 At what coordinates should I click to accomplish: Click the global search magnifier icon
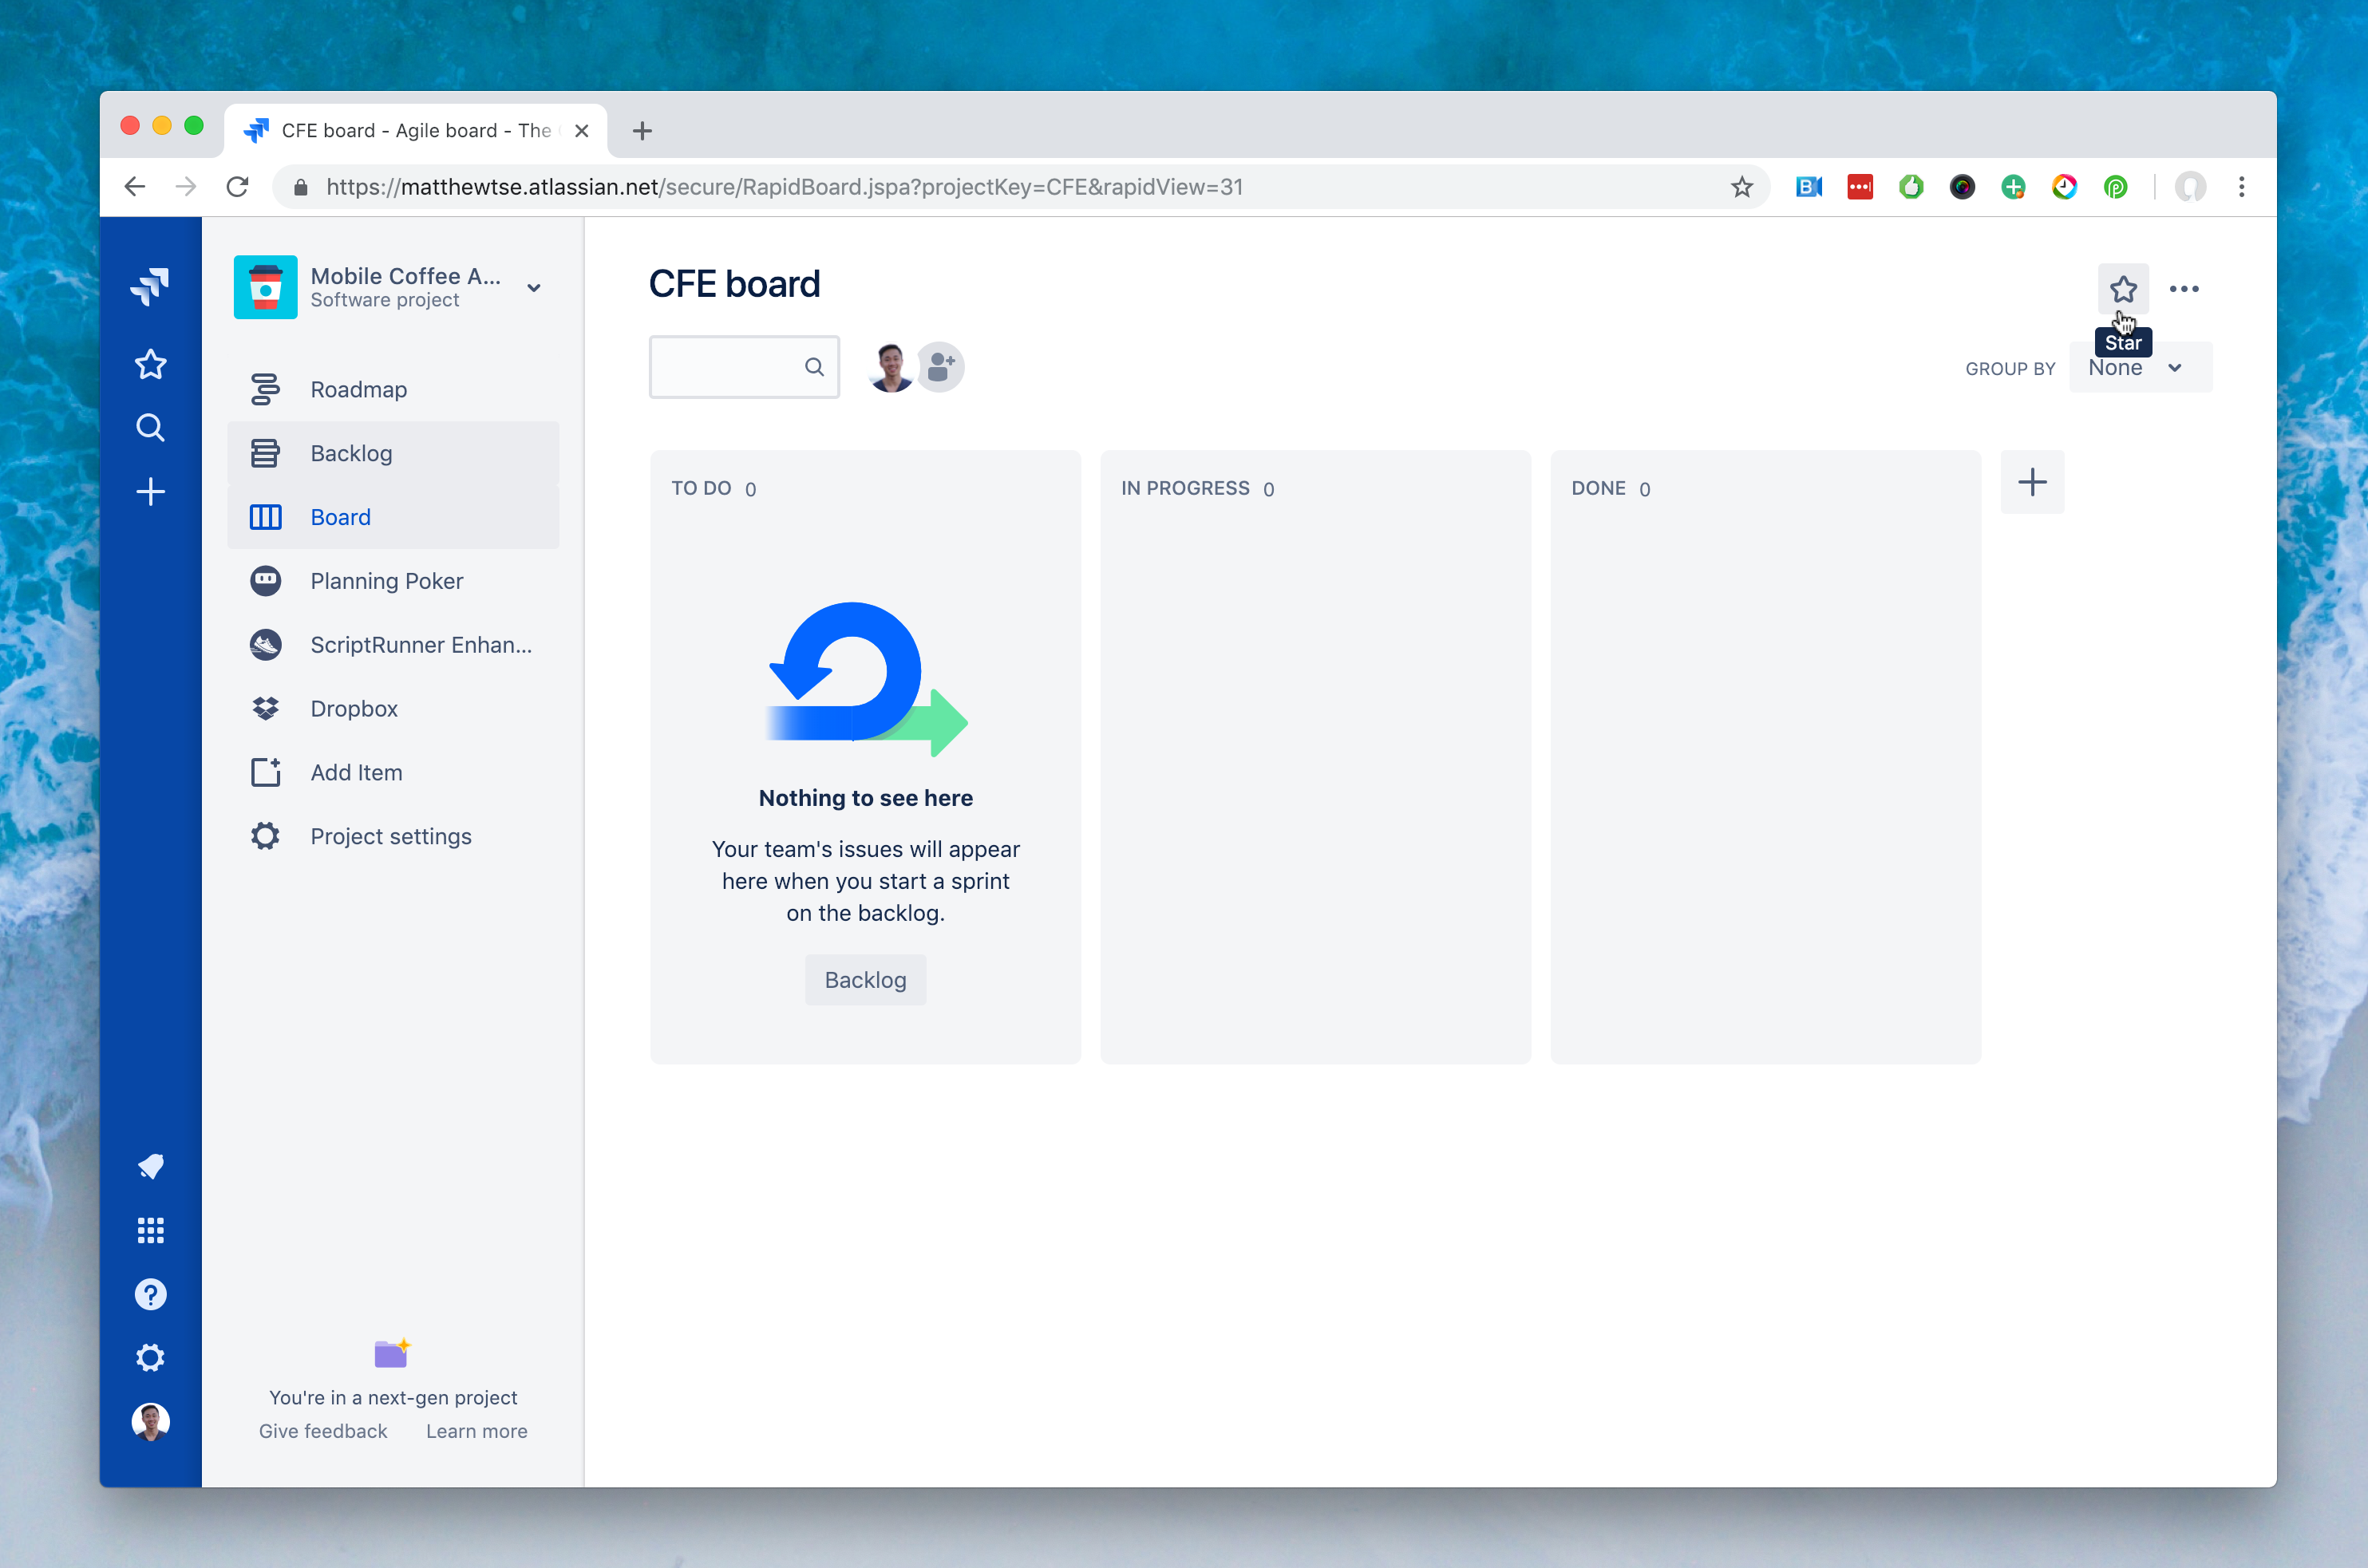coord(150,428)
